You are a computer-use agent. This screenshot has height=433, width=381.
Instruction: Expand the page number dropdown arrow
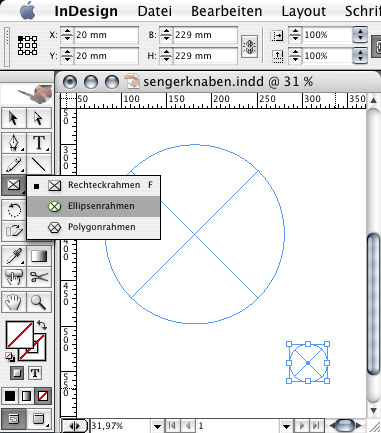[x=286, y=426]
